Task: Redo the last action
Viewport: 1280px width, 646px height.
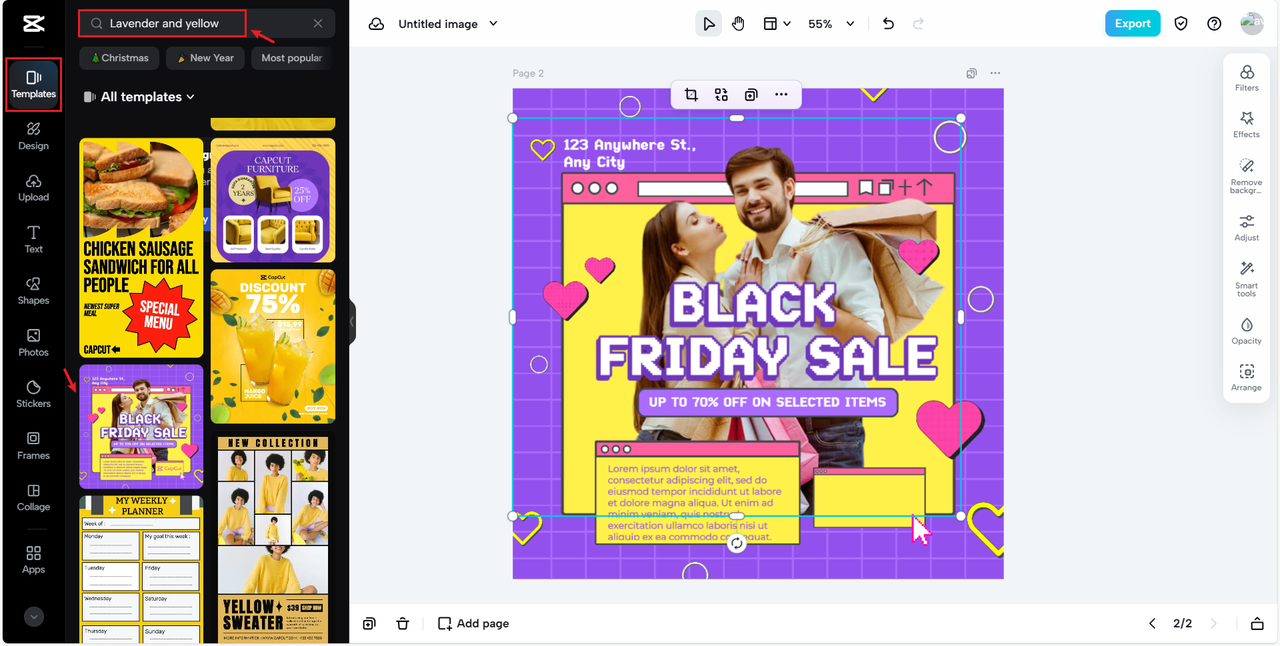Action: [919, 24]
